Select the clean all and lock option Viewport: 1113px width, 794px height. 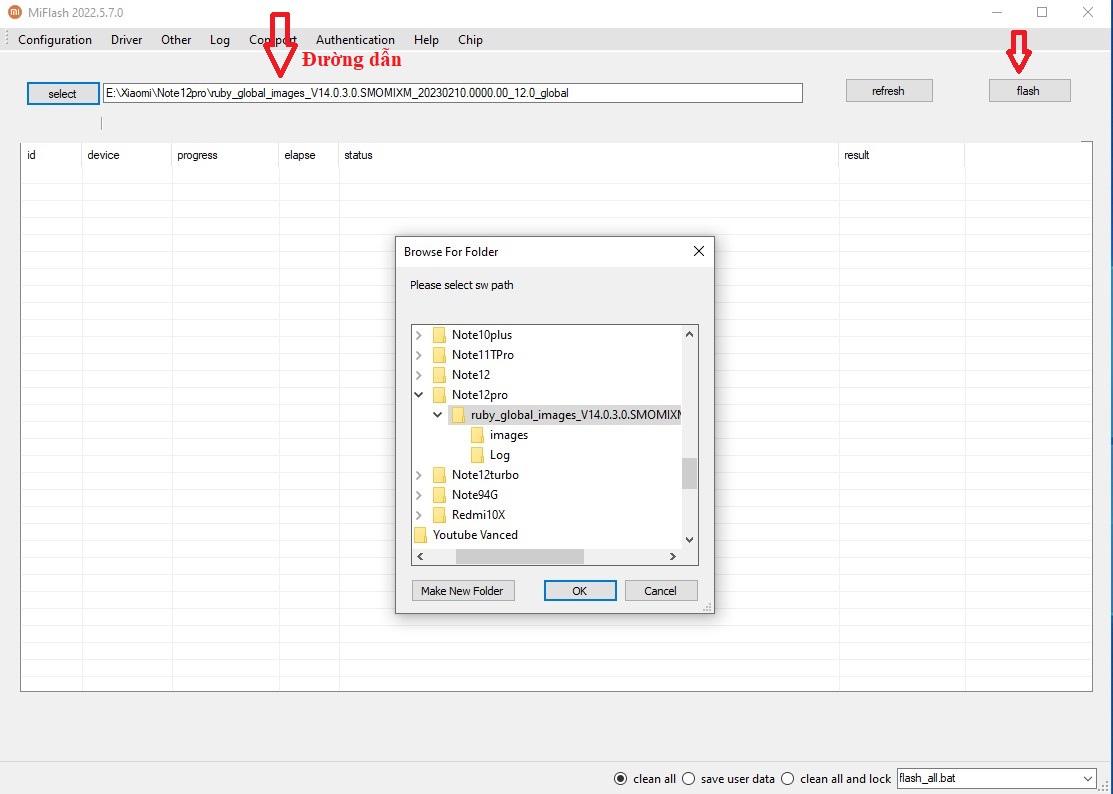787,778
